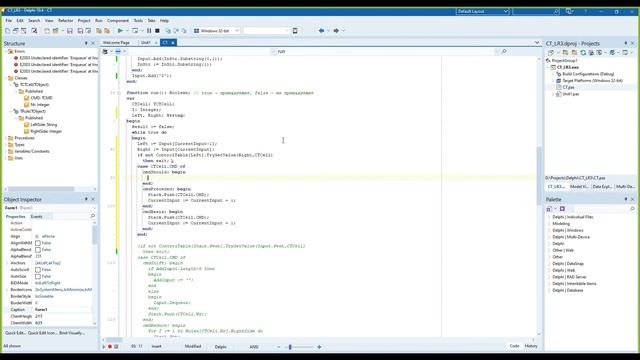Click the IDE Insight search box in title bar
This screenshot has height=360, width=640.
(536, 11)
